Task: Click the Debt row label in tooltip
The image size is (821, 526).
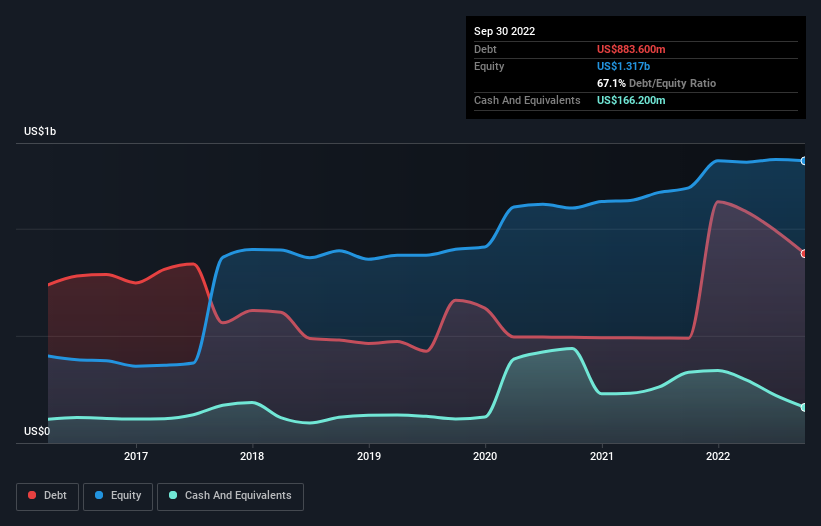Action: pyautogui.click(x=485, y=49)
